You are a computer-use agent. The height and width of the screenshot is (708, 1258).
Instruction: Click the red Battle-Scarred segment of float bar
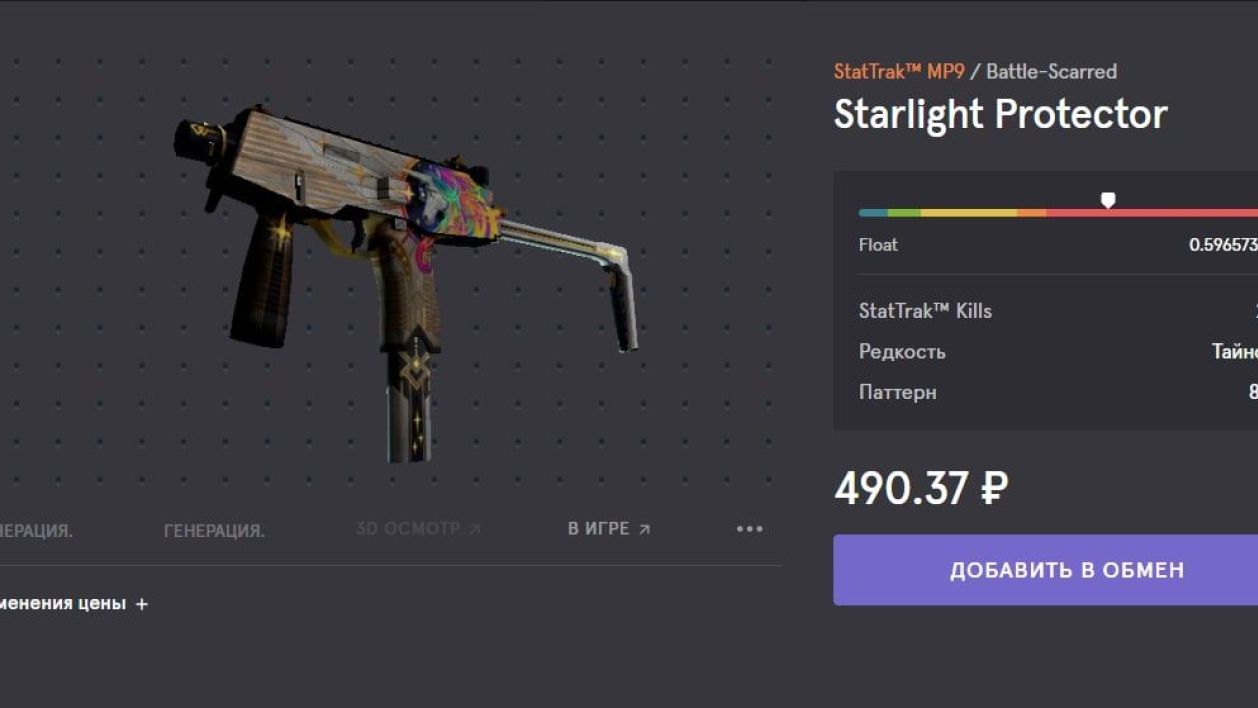pos(1152,213)
